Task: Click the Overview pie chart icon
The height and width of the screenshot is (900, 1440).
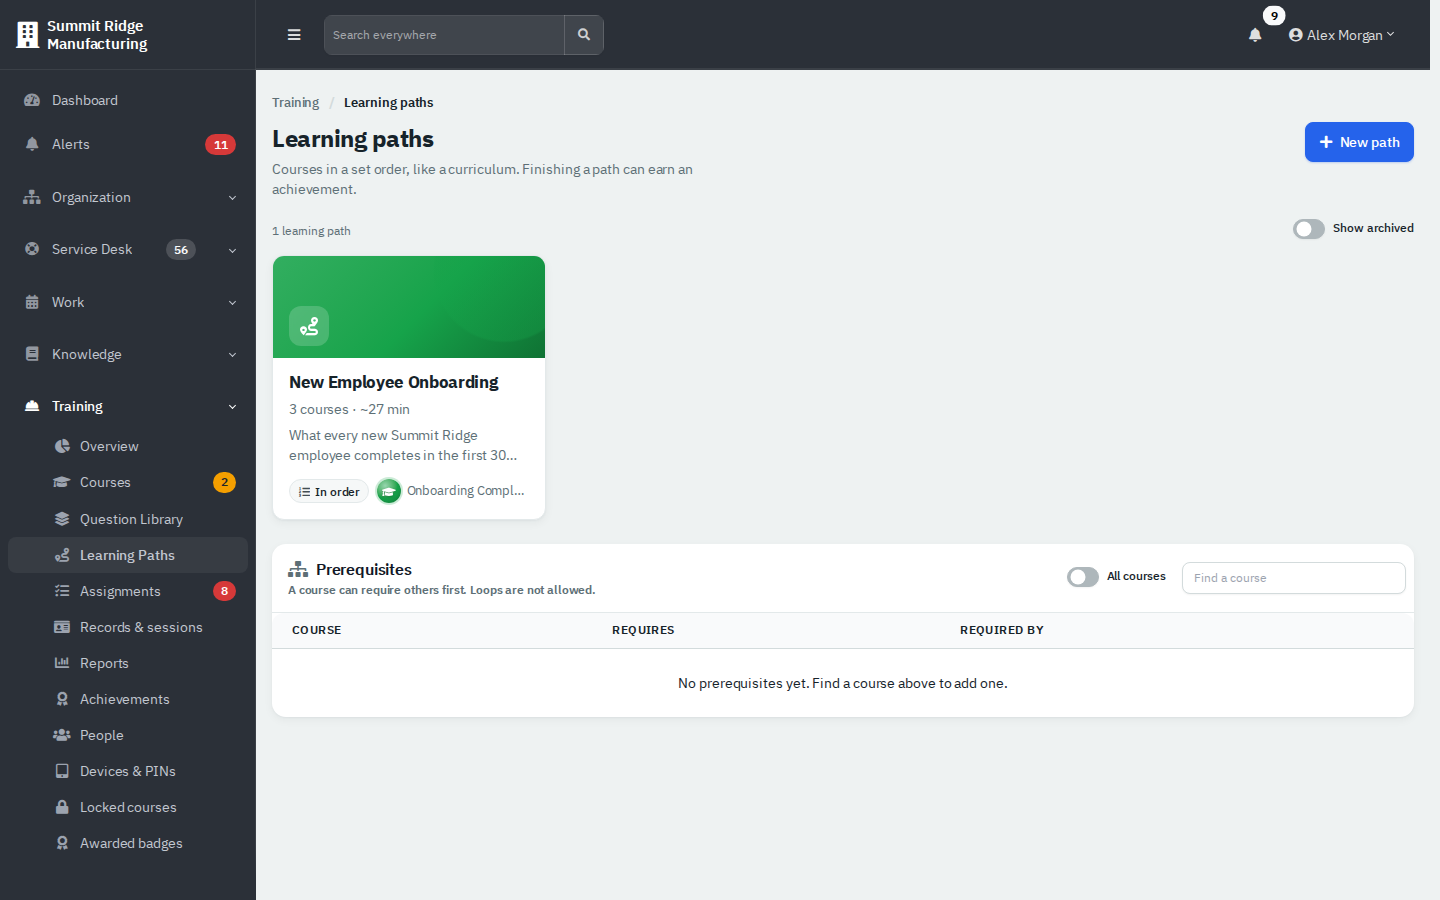Action: tap(62, 446)
